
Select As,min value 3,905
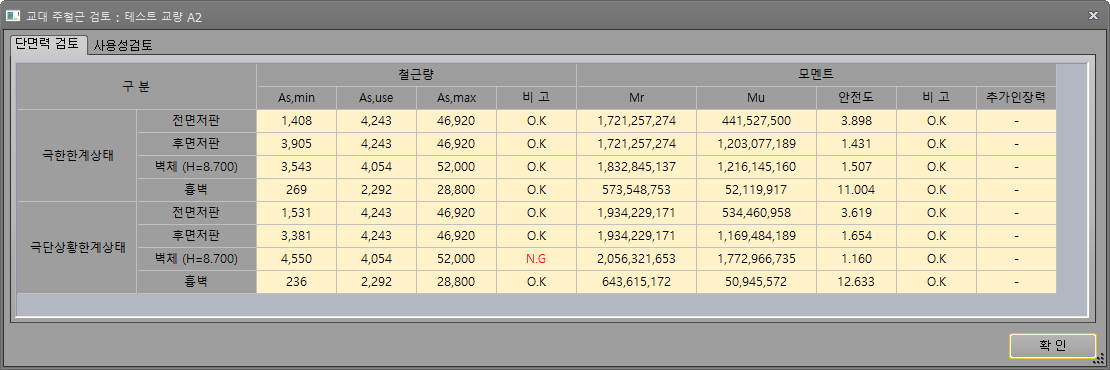pyautogui.click(x=297, y=144)
